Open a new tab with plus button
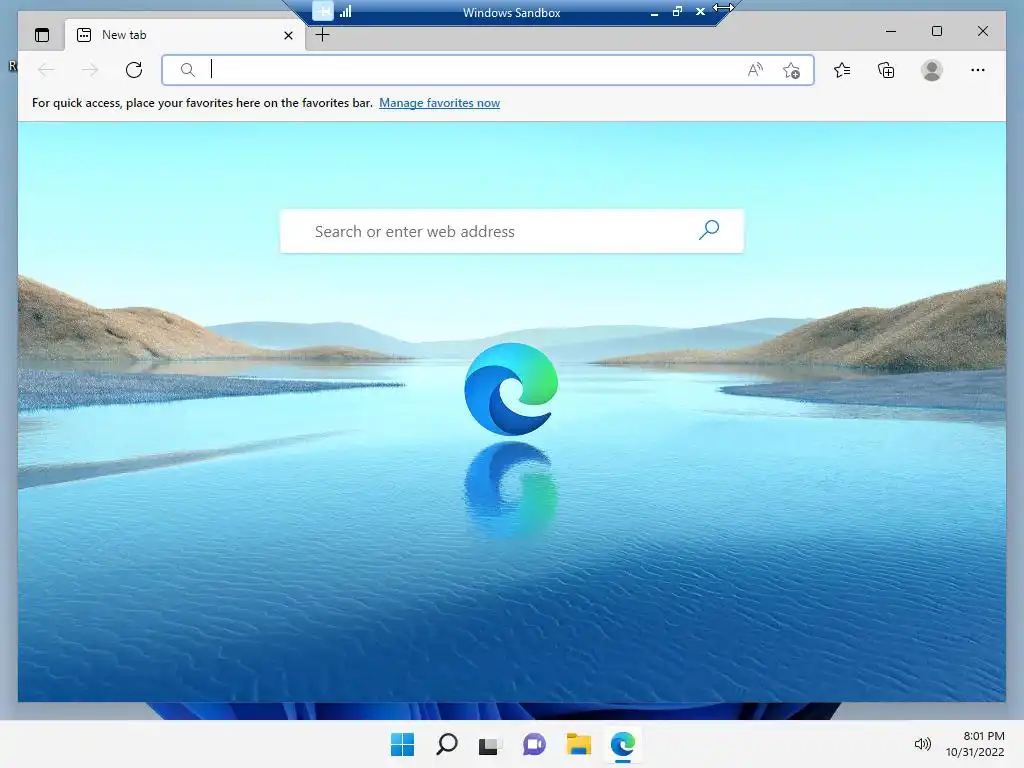The image size is (1024, 768). (x=323, y=35)
